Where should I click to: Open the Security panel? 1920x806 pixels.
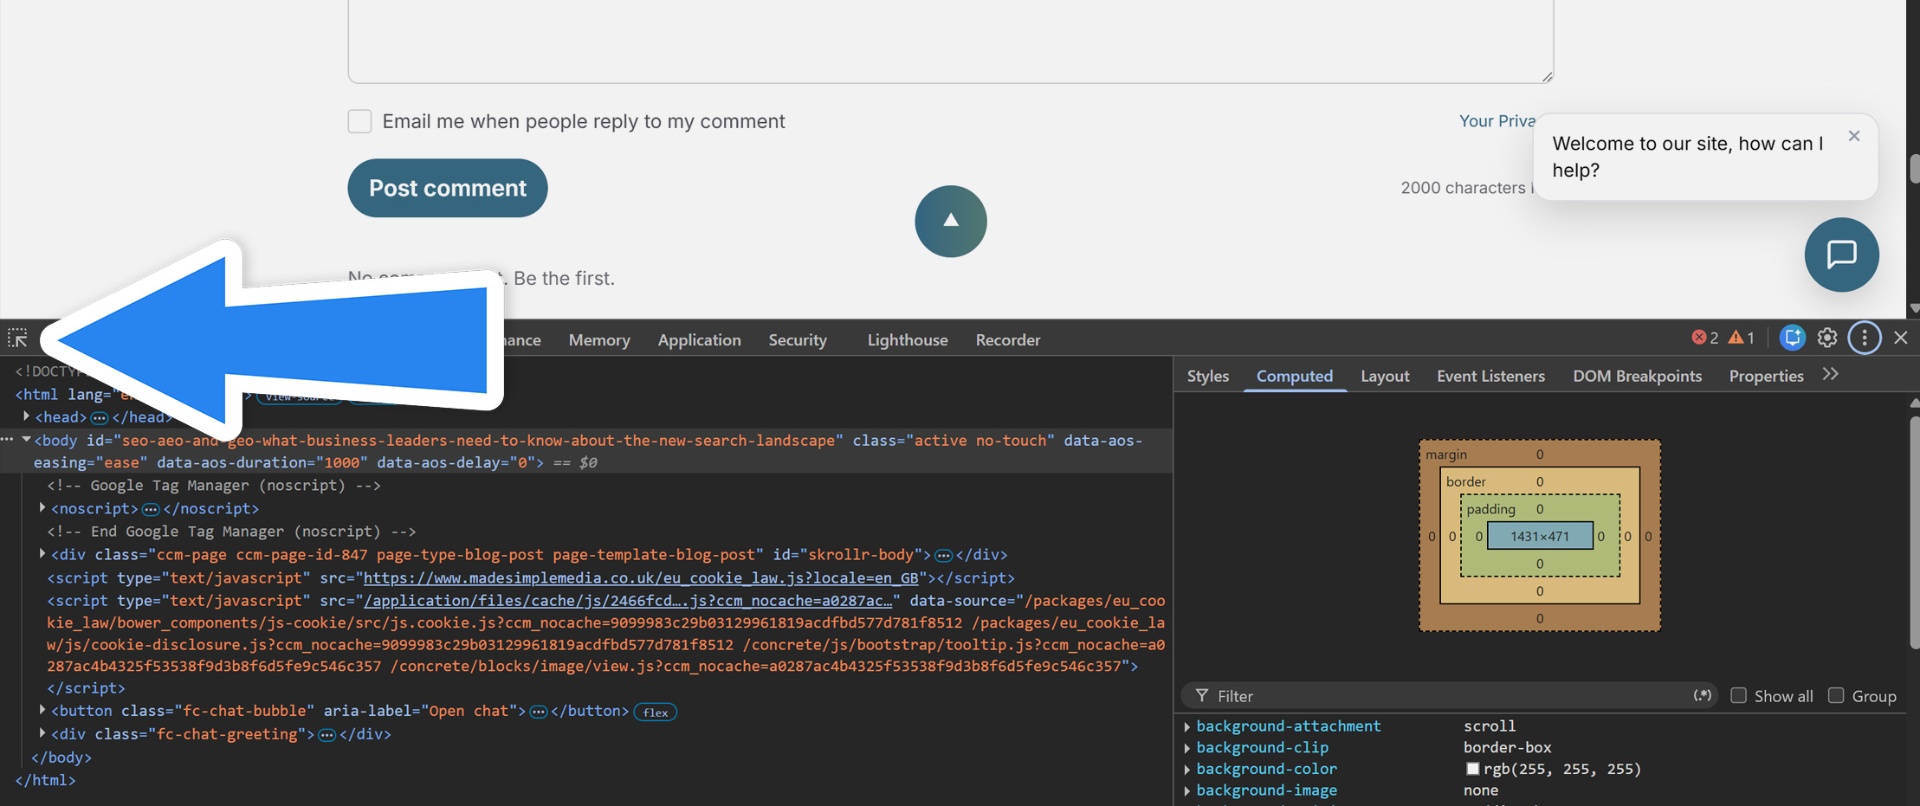[797, 340]
